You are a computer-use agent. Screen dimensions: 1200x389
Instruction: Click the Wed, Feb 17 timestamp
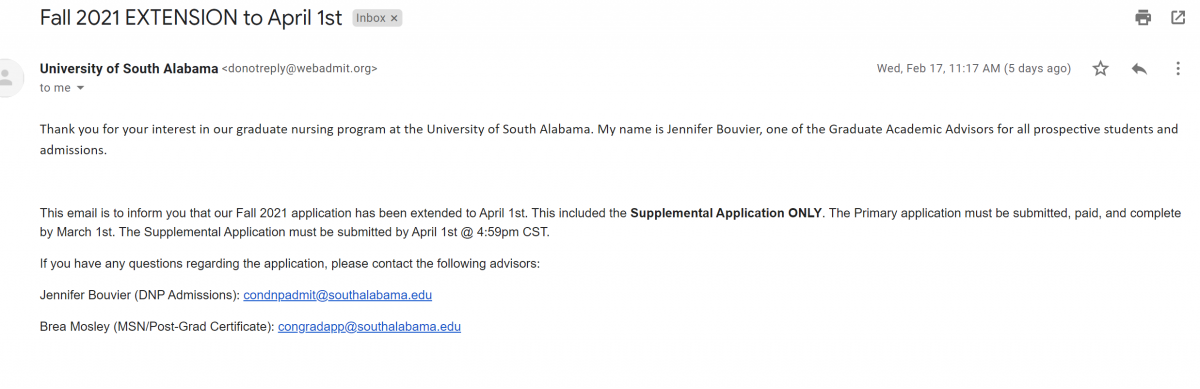[x=974, y=69]
